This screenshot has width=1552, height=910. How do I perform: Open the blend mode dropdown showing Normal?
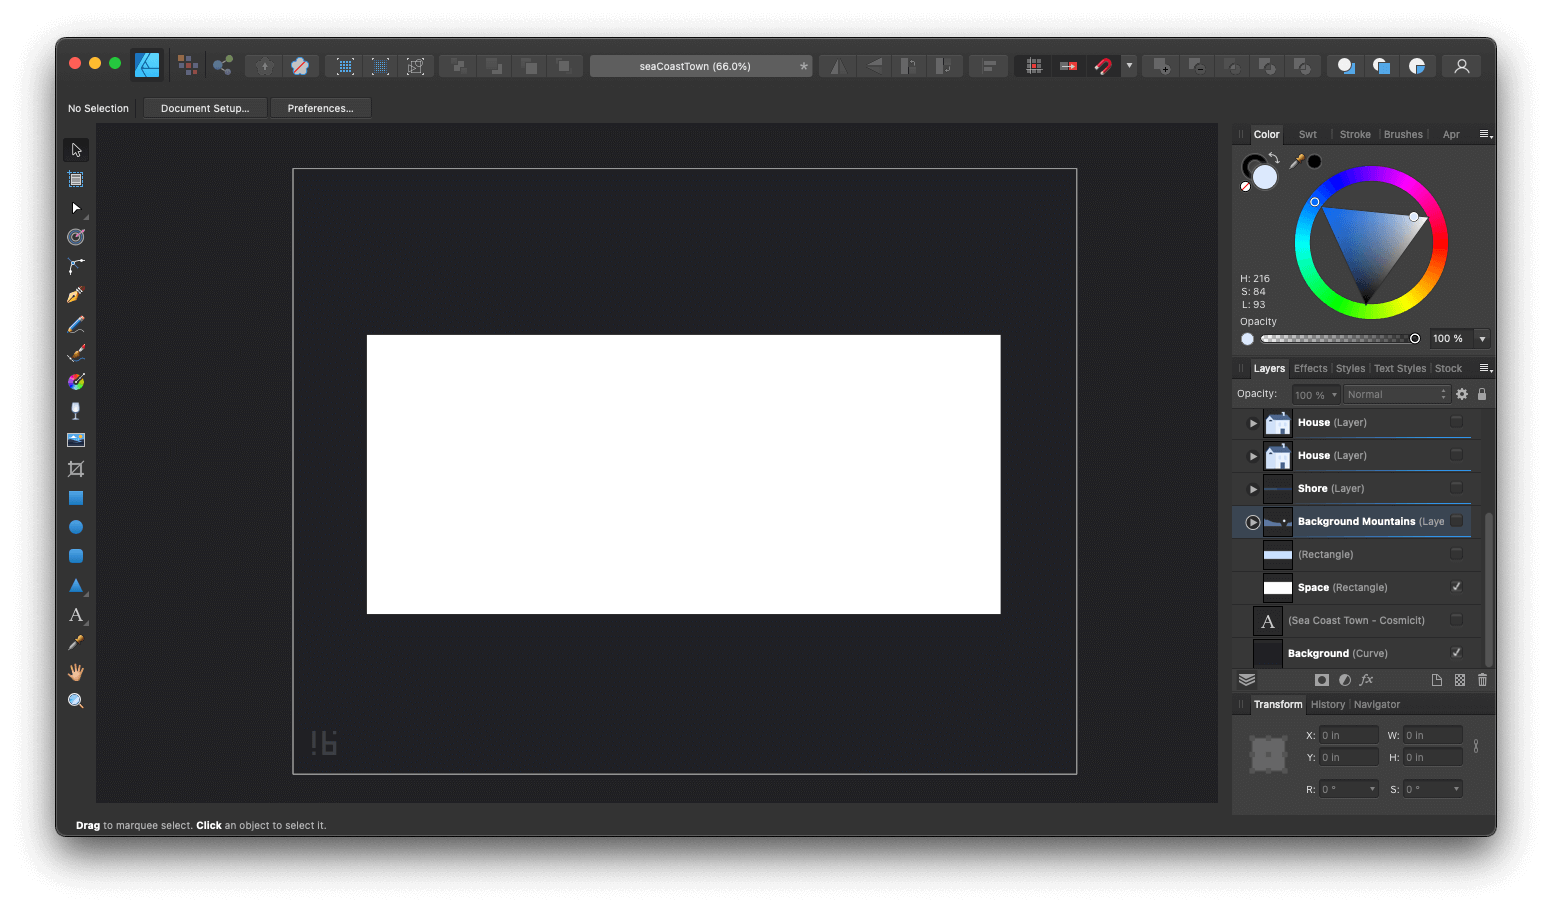pyautogui.click(x=1396, y=393)
